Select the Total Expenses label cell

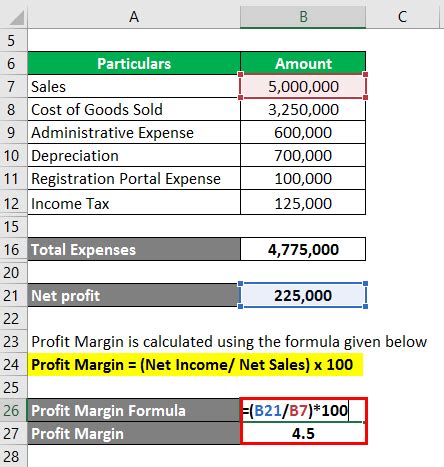pos(134,249)
